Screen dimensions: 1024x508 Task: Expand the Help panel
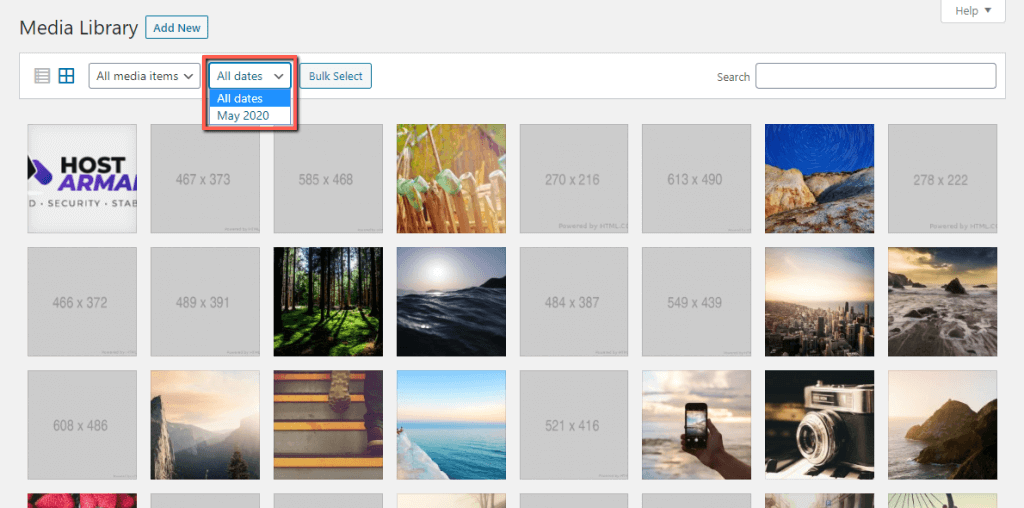point(973,11)
